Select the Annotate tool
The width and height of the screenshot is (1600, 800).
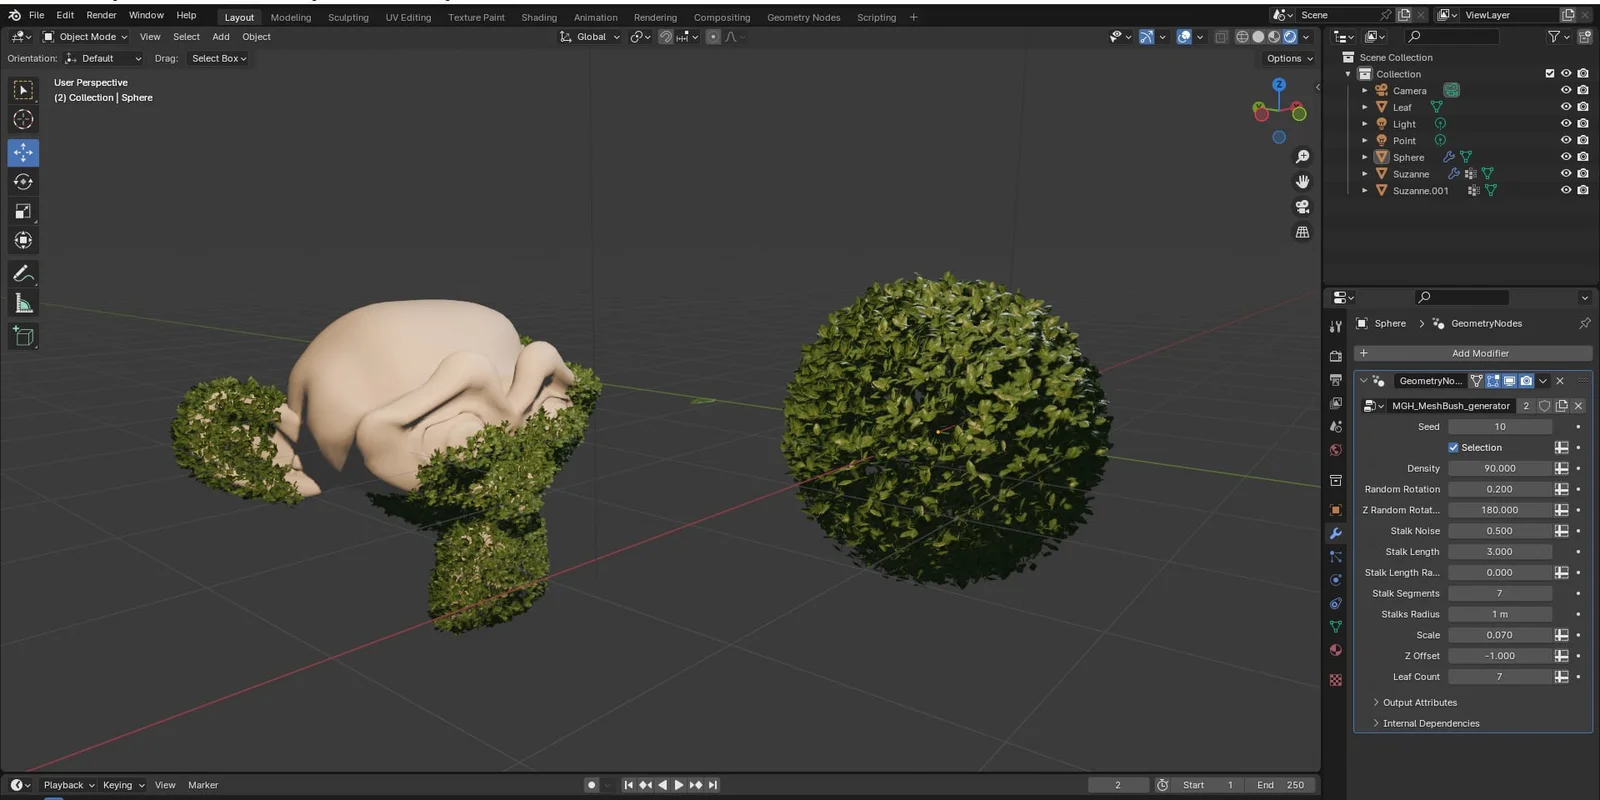click(23, 273)
